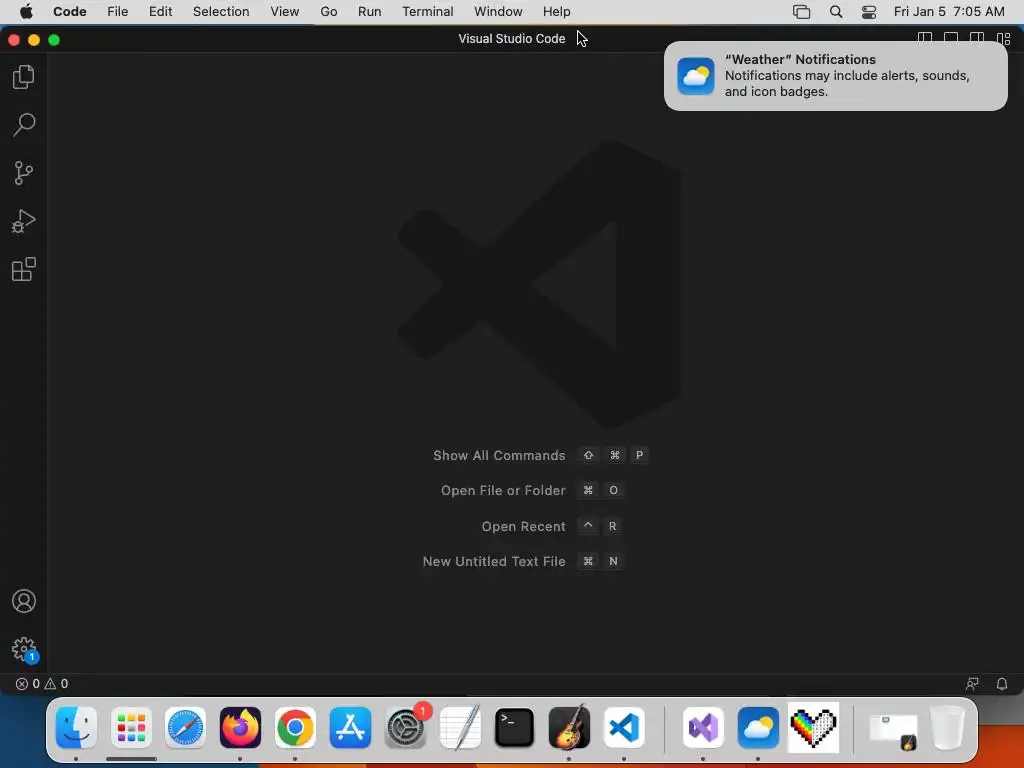Open the Go menu

pos(328,12)
